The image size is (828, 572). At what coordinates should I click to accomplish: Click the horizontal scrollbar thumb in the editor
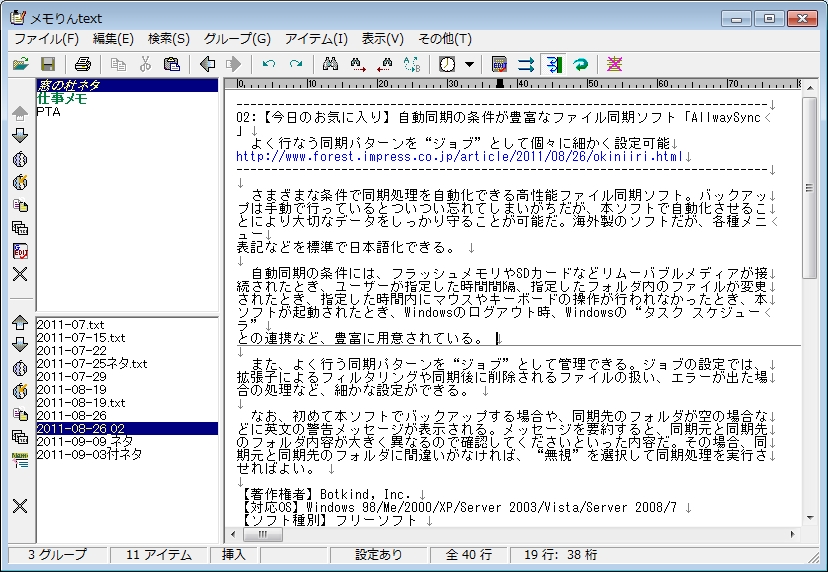[262, 535]
